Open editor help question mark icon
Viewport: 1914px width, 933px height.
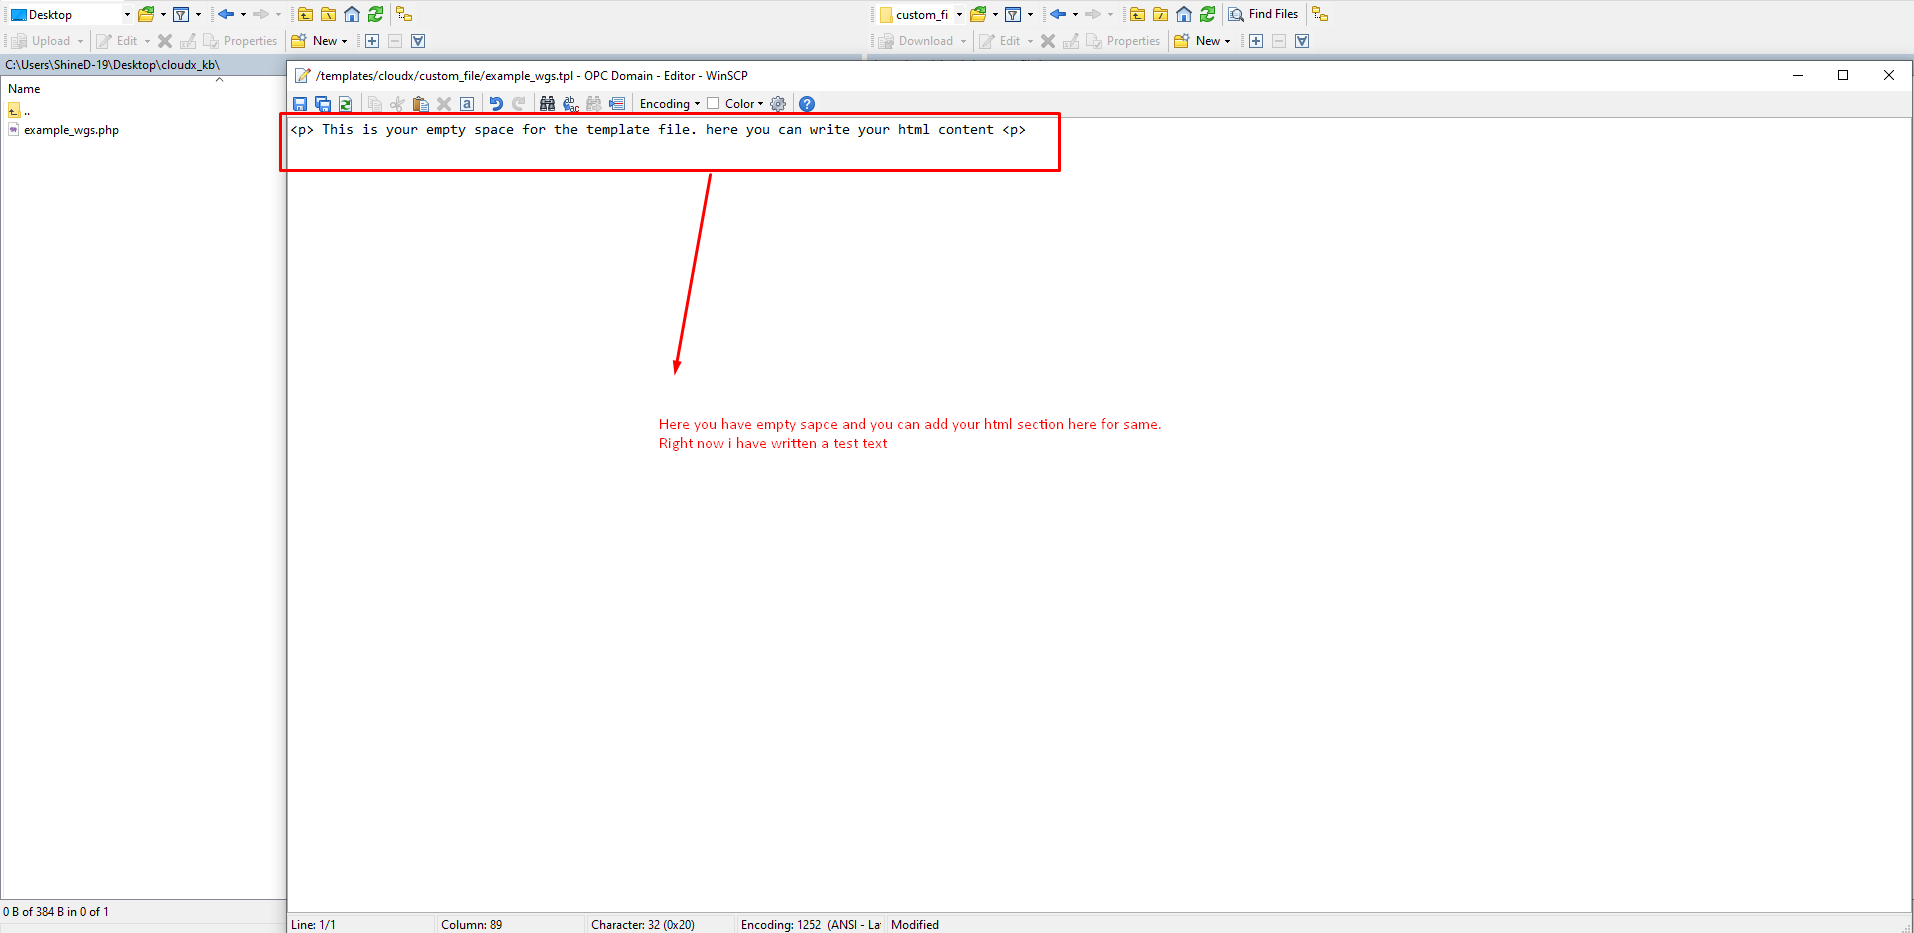pos(807,104)
